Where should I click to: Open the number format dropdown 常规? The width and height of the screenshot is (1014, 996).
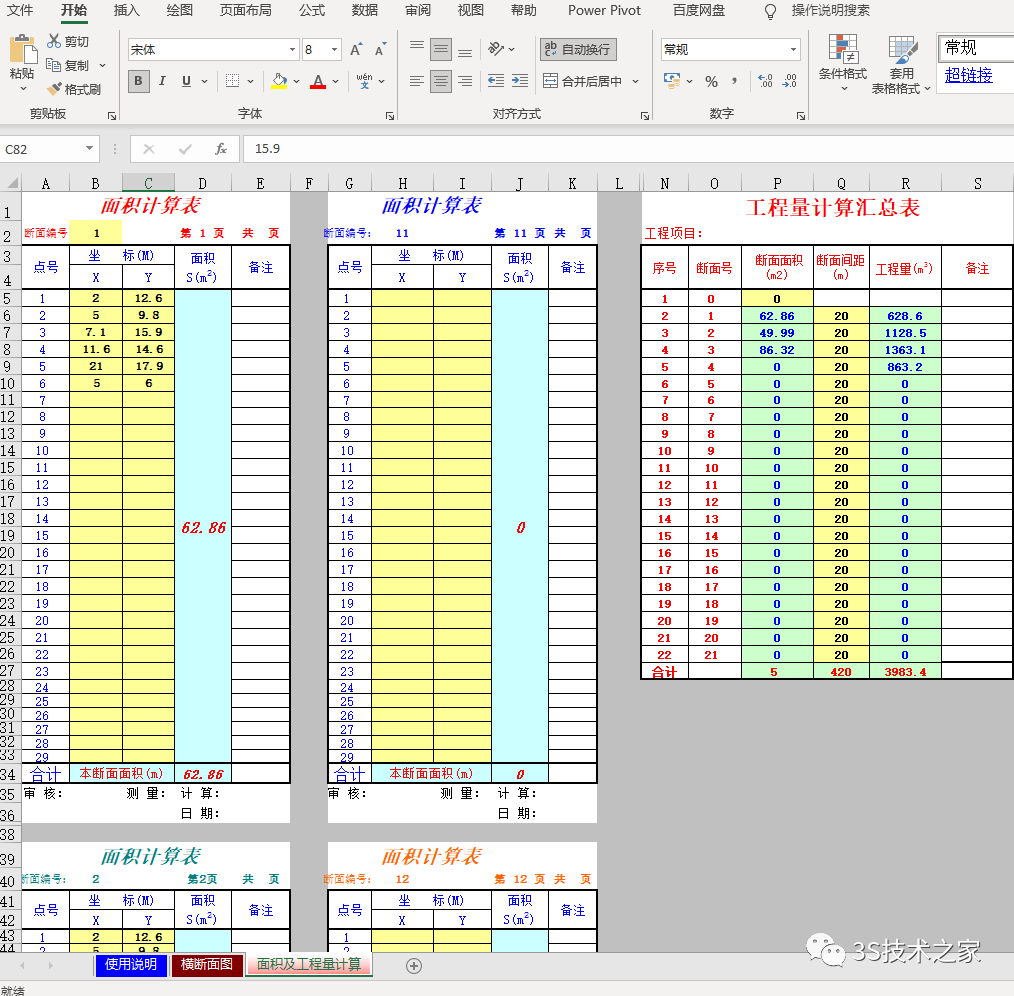(793, 50)
